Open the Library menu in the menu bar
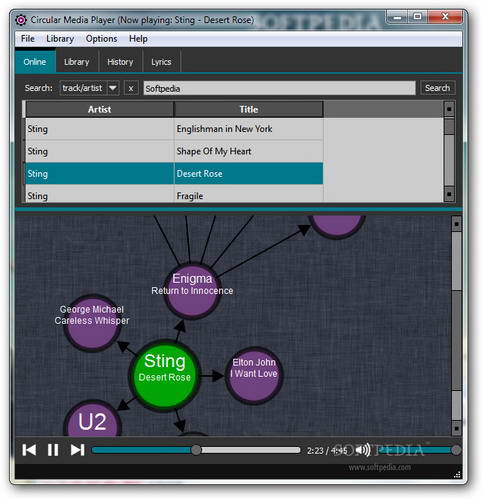The image size is (483, 500). point(60,39)
